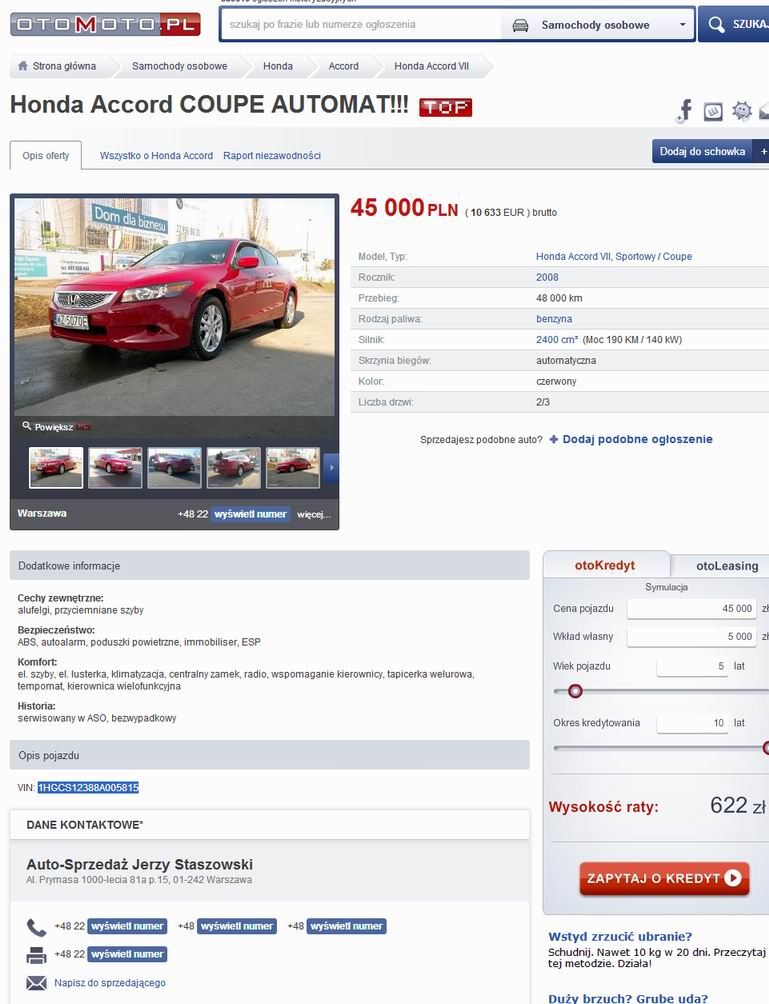Go to Honda breadcrumb
This screenshot has height=1004, width=769.
point(278,66)
